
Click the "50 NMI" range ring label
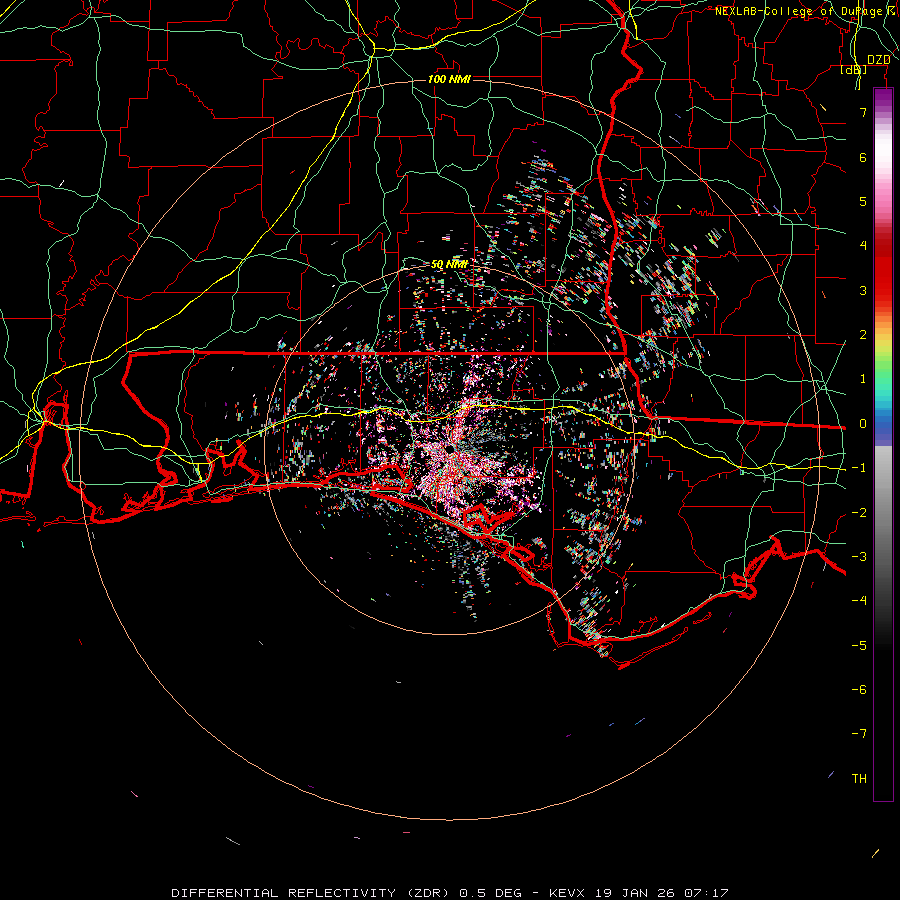[x=449, y=264]
